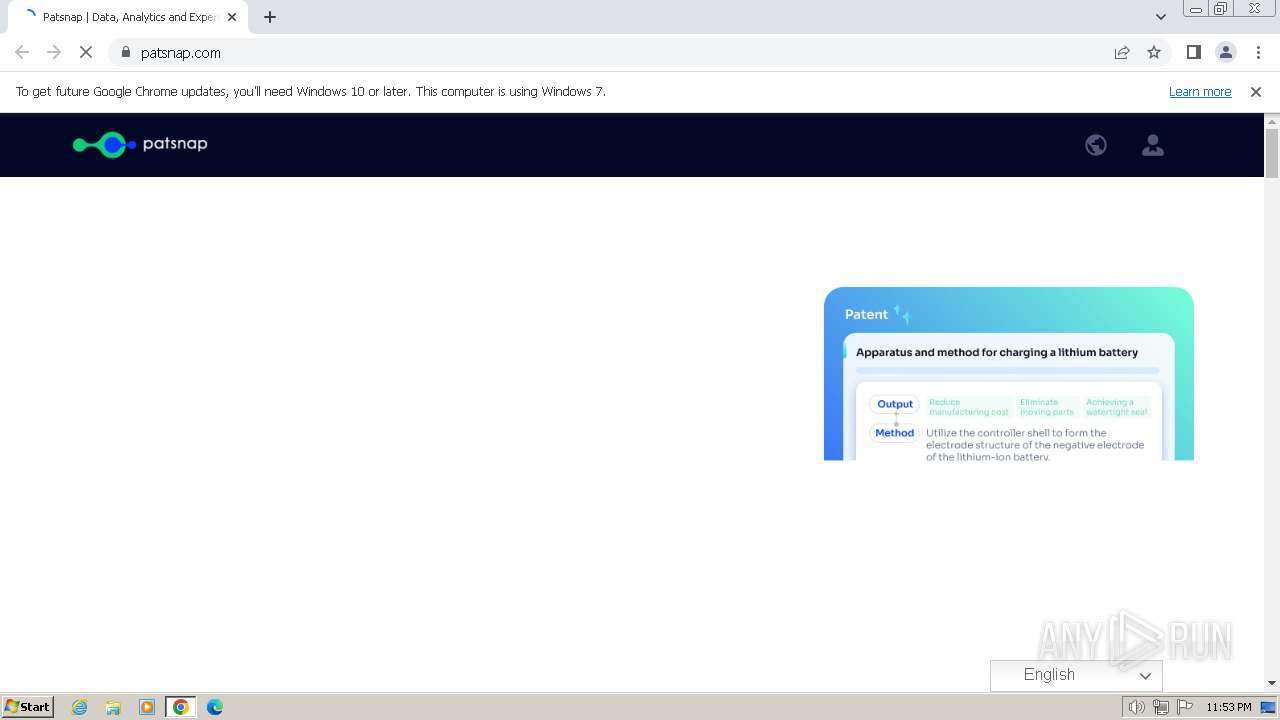Open the Action Center flag icon

point(1185,707)
